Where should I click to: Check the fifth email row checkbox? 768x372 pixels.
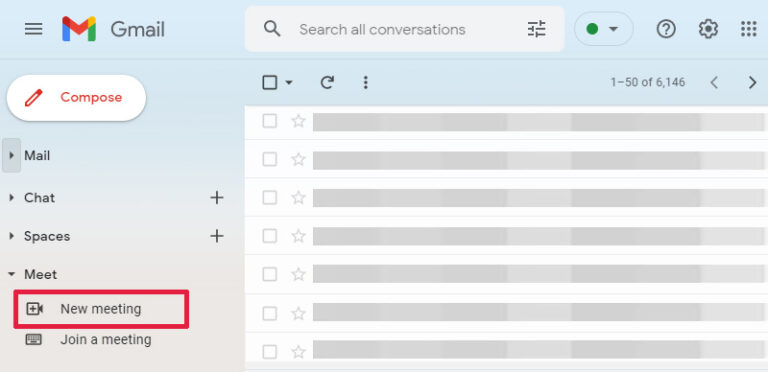point(269,274)
